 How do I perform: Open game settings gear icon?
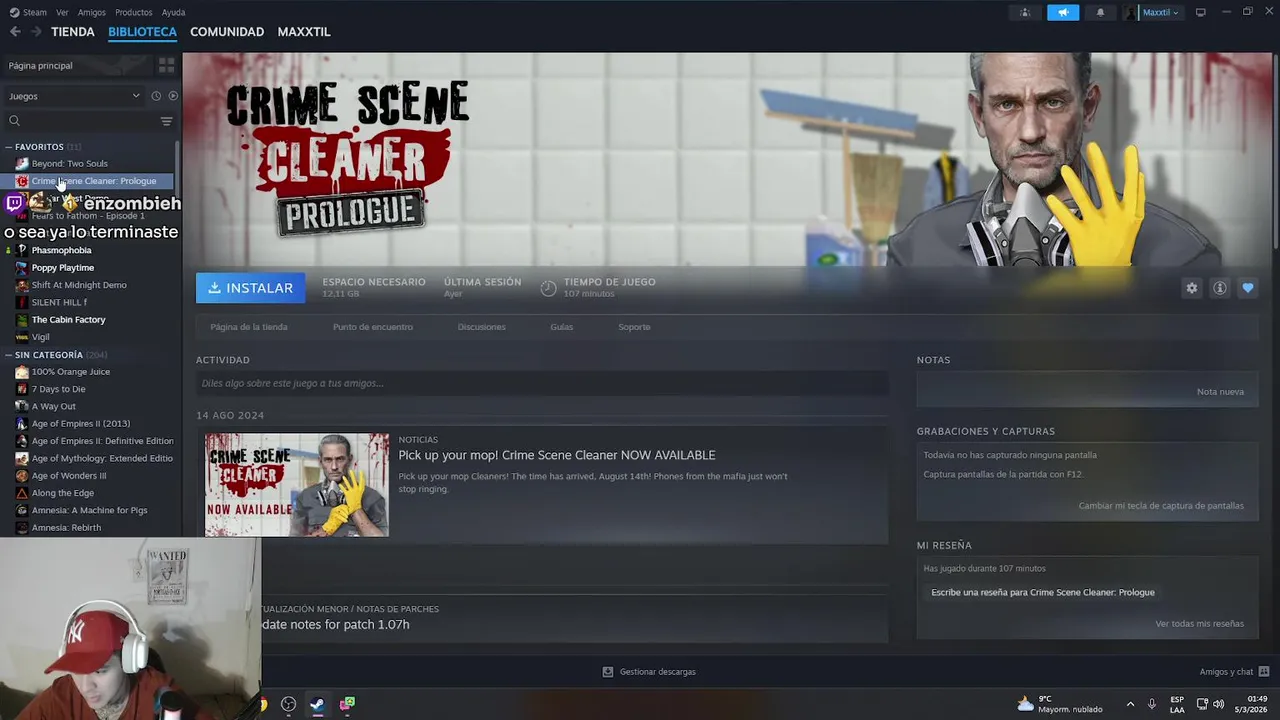coord(1191,288)
